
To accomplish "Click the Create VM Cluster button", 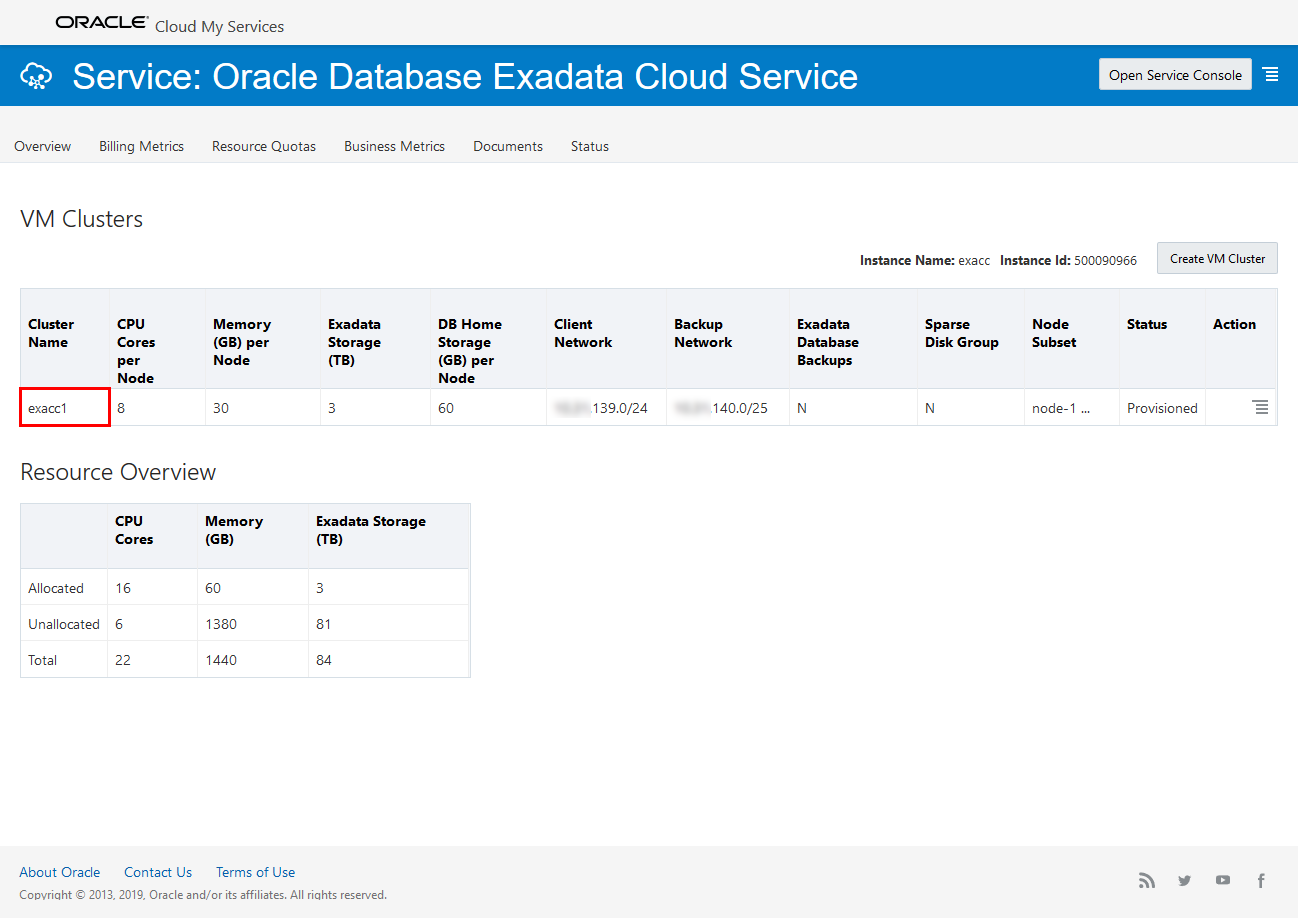I will 1217,258.
